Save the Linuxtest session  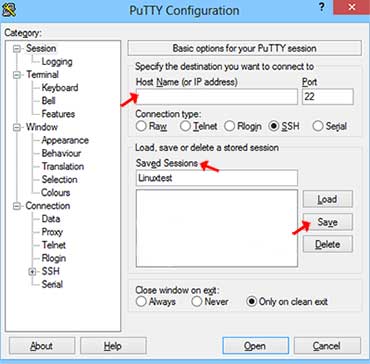click(x=328, y=222)
